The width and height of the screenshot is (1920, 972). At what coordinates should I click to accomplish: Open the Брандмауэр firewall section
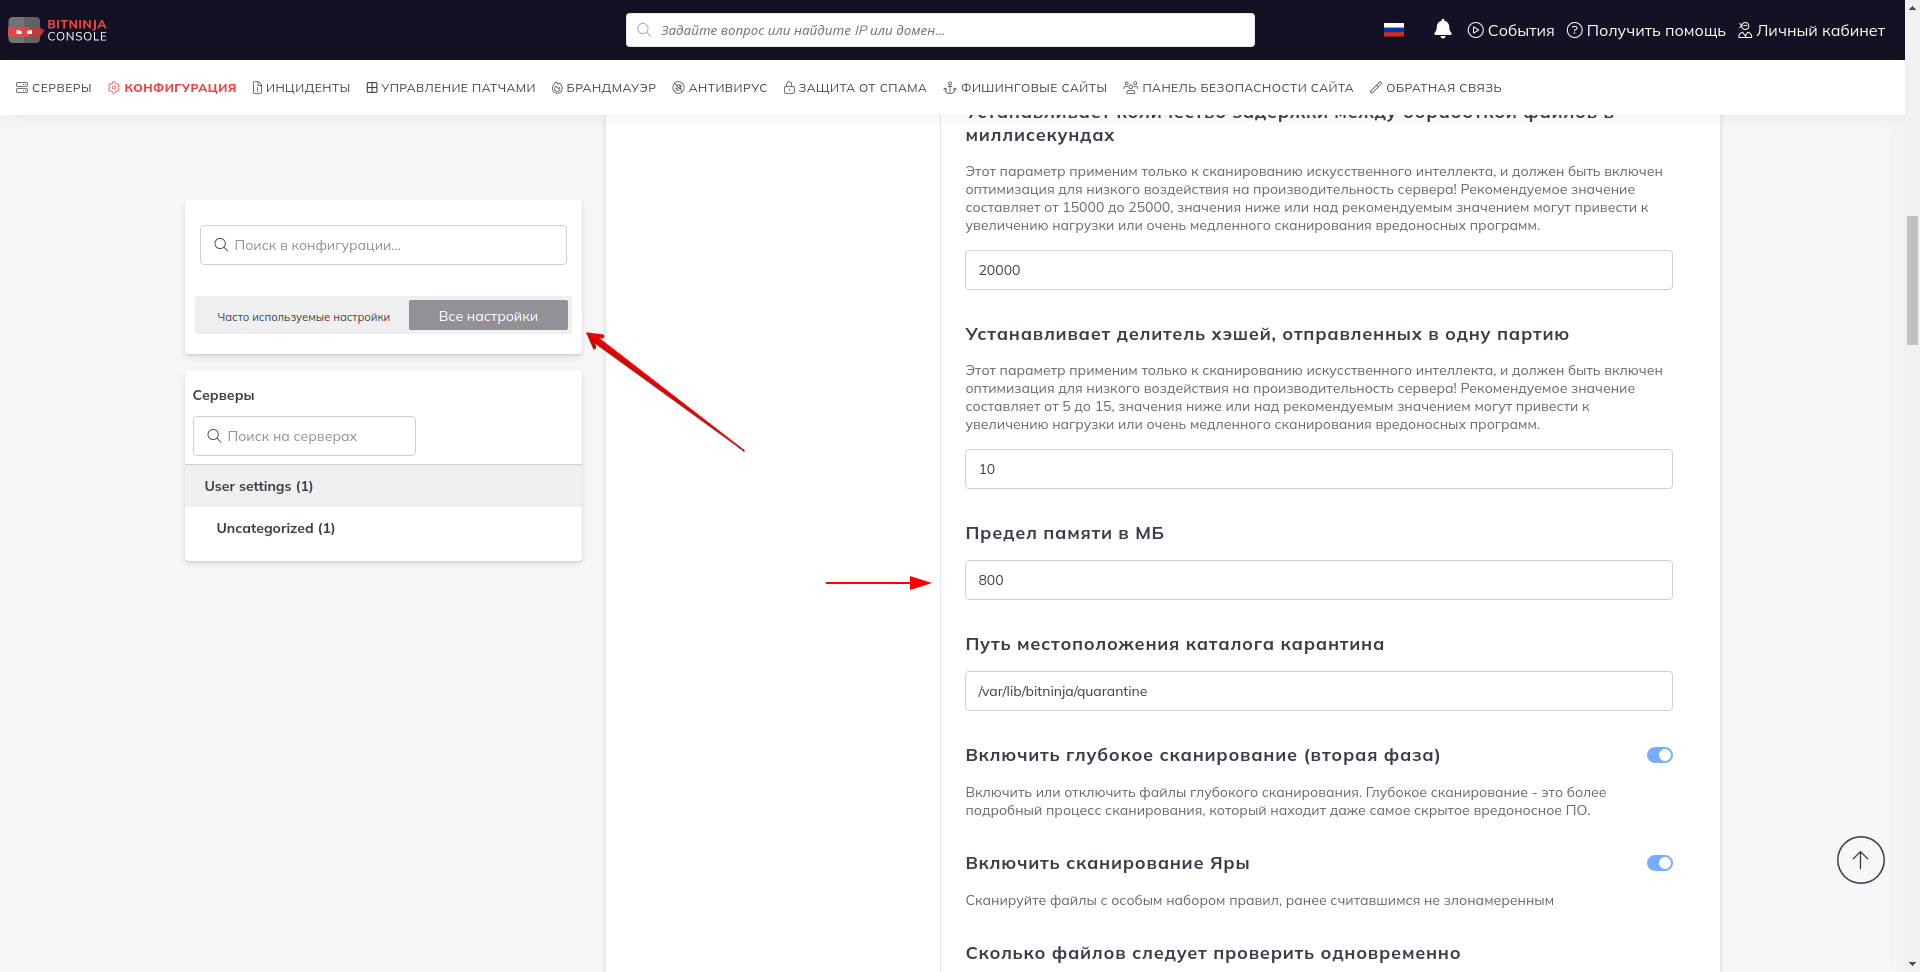pyautogui.click(x=604, y=88)
